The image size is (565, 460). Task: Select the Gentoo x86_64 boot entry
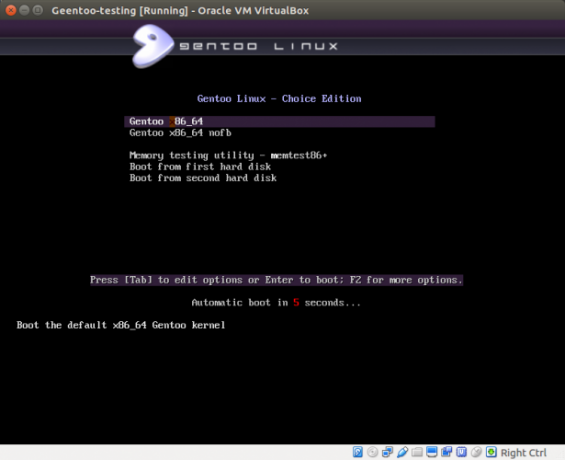(x=280, y=121)
